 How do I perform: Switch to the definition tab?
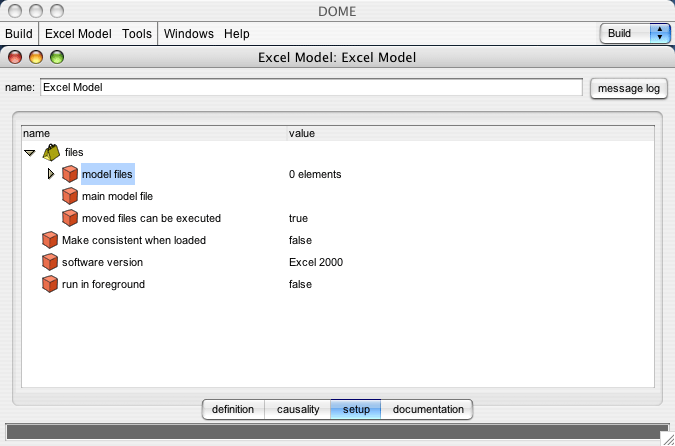233,409
